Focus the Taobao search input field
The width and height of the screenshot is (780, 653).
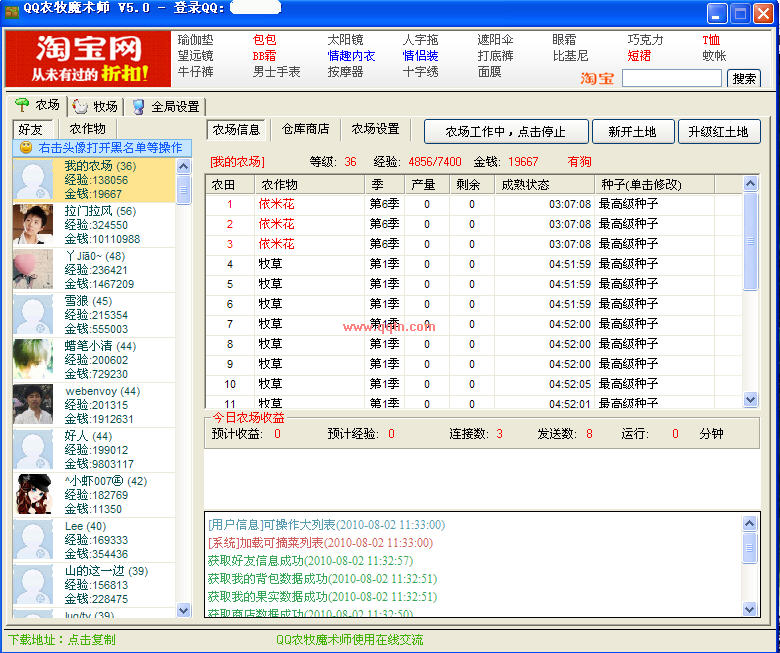point(672,78)
